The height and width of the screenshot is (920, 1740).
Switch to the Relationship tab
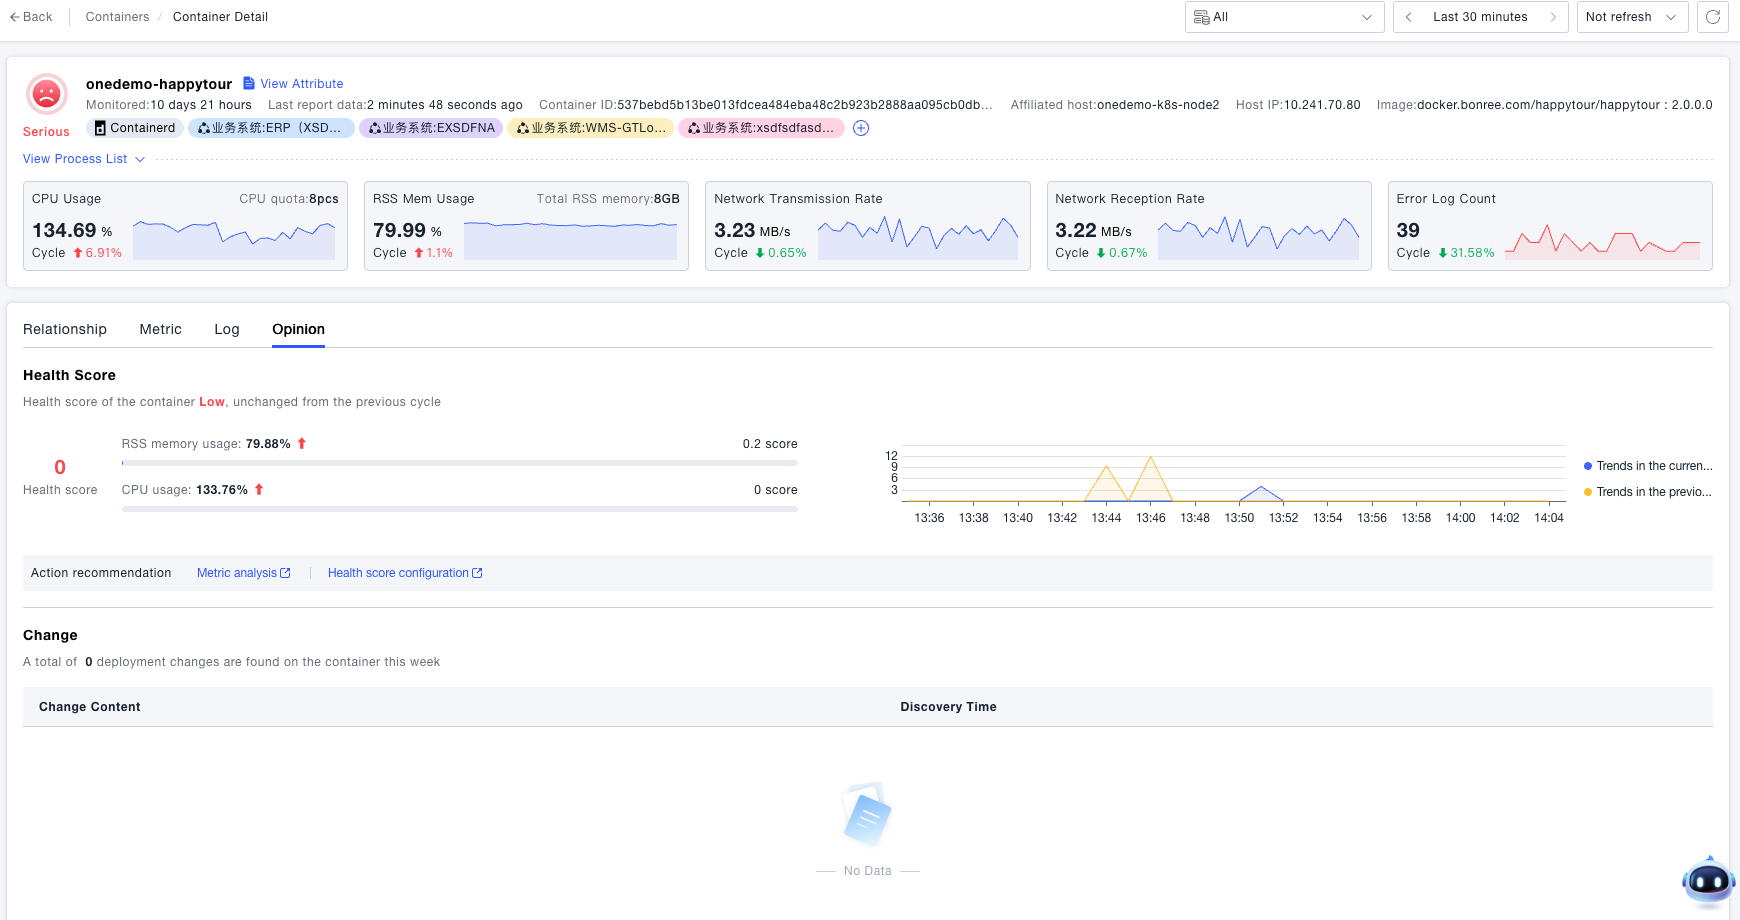click(65, 329)
